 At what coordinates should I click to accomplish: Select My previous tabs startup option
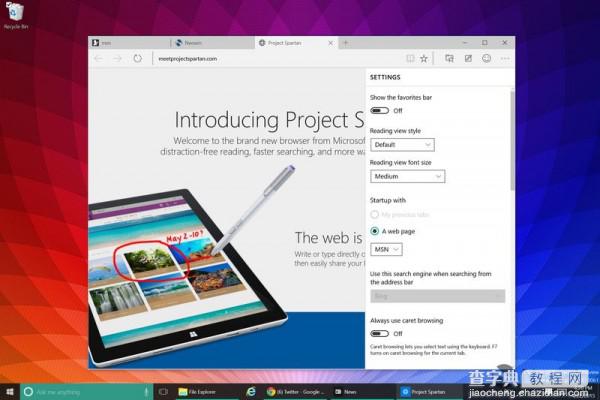pos(400,215)
